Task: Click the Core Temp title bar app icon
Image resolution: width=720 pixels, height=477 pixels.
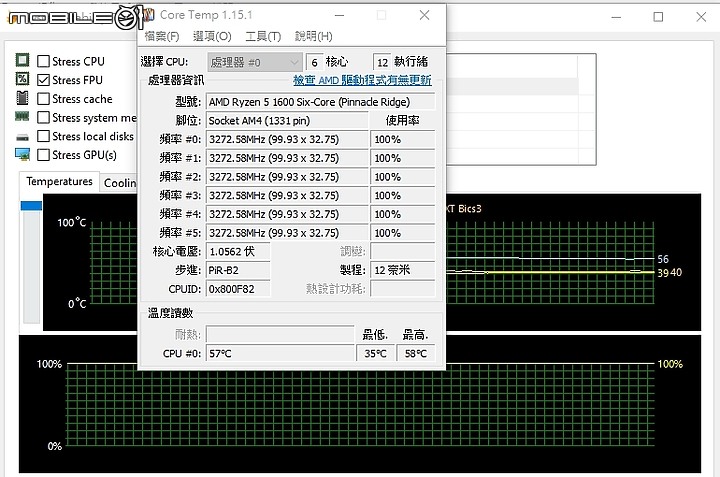Action: pyautogui.click(x=148, y=15)
